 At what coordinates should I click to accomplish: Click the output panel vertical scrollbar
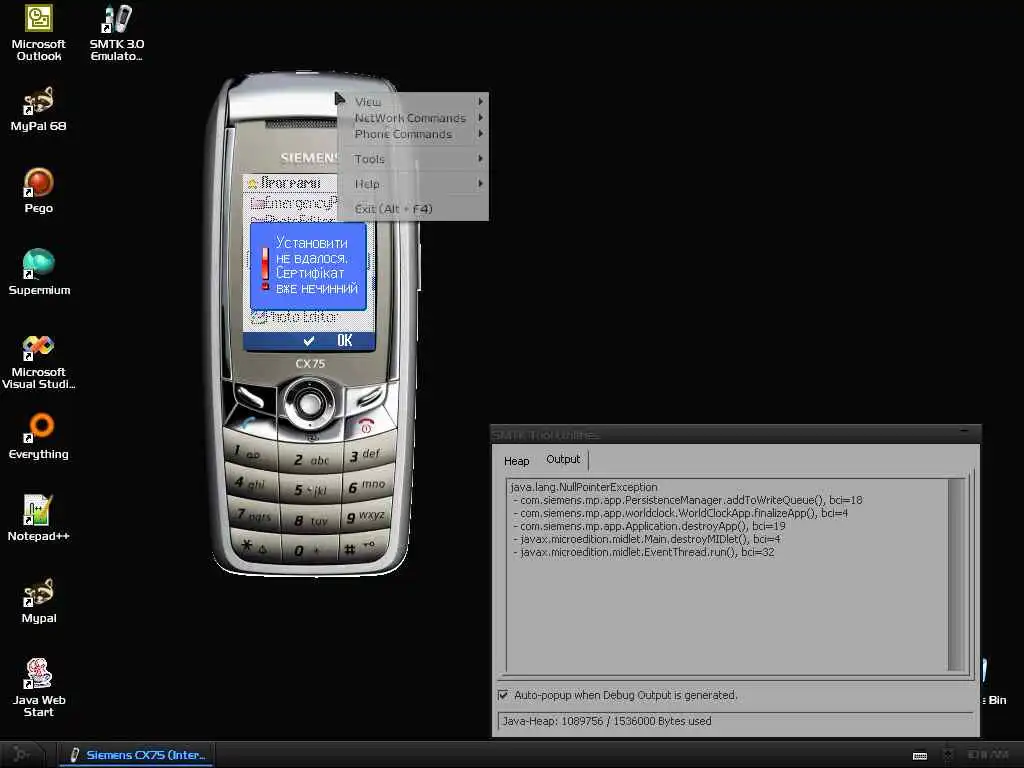coord(956,575)
